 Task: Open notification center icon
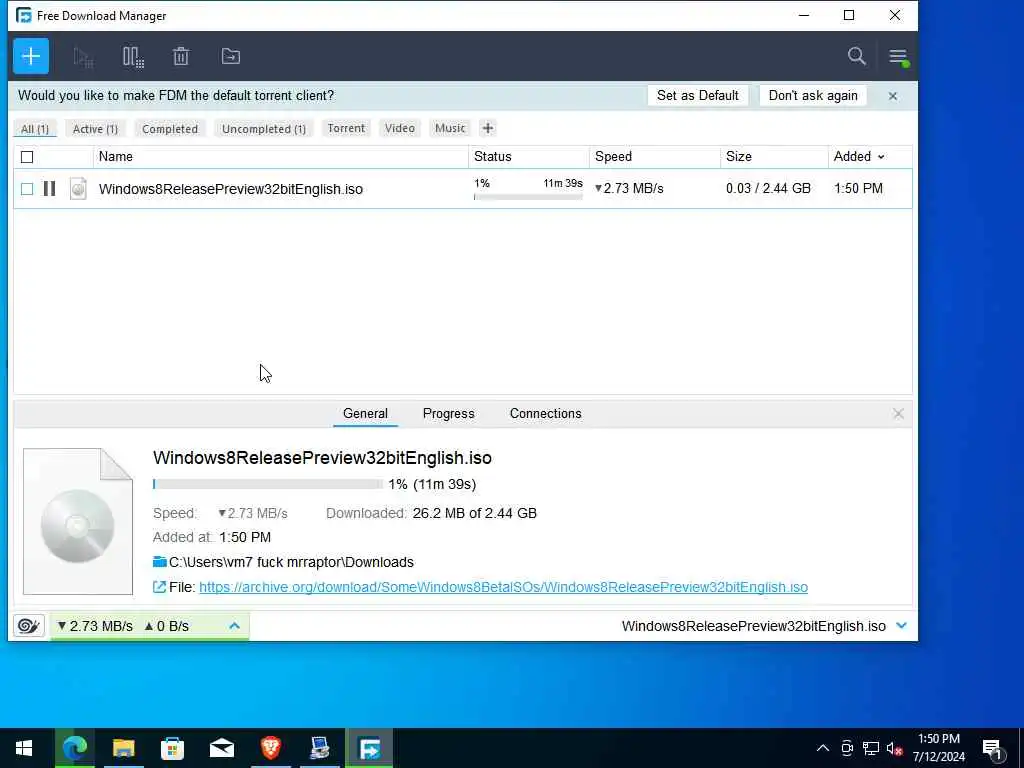[993, 750]
